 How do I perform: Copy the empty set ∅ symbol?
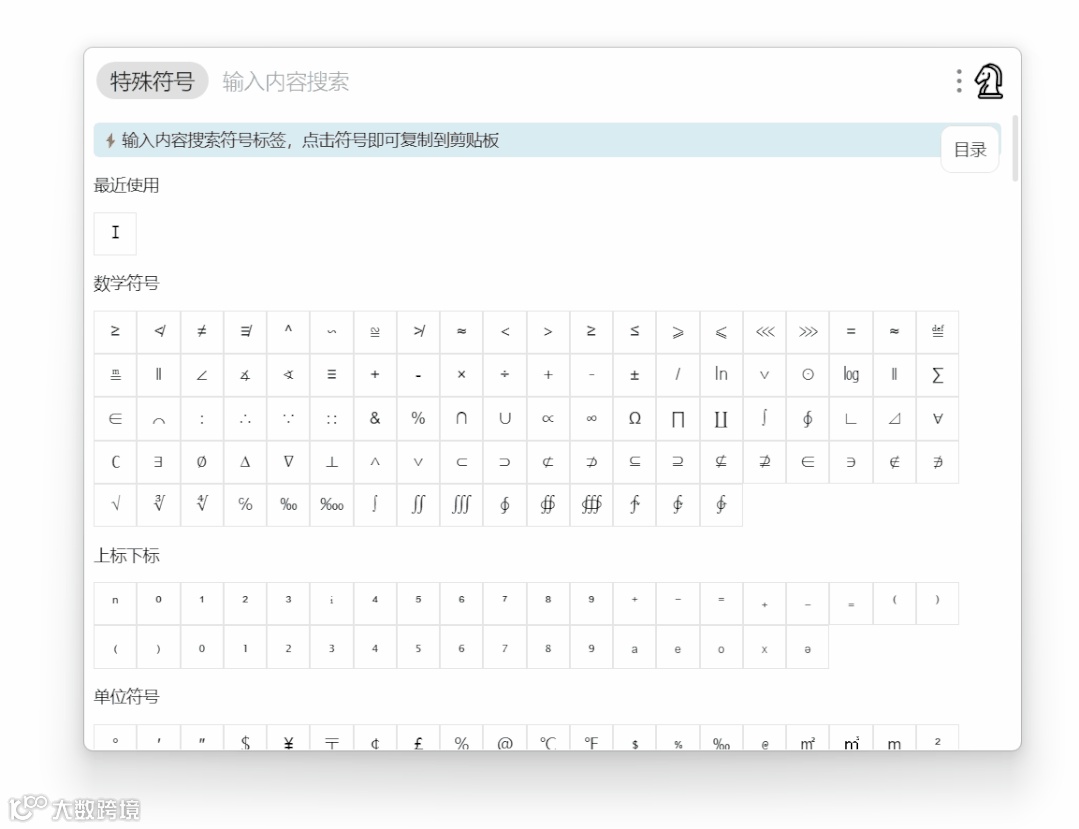pos(202,462)
